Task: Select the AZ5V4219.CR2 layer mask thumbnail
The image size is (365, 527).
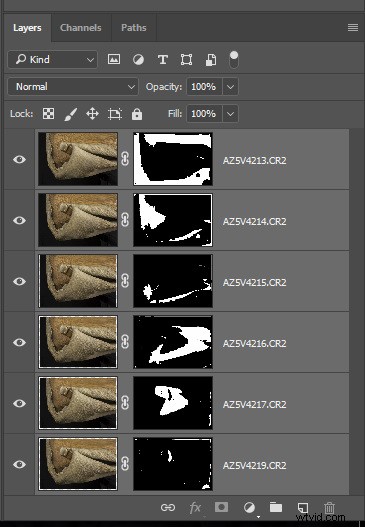Action: (173, 464)
